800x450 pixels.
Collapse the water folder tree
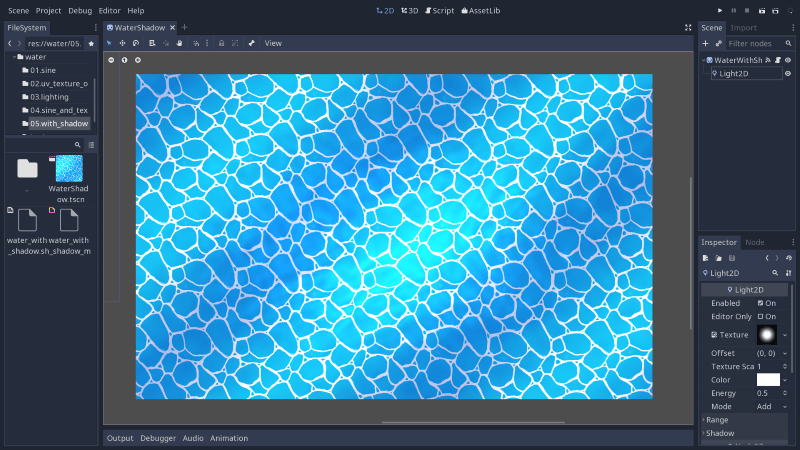coord(14,57)
